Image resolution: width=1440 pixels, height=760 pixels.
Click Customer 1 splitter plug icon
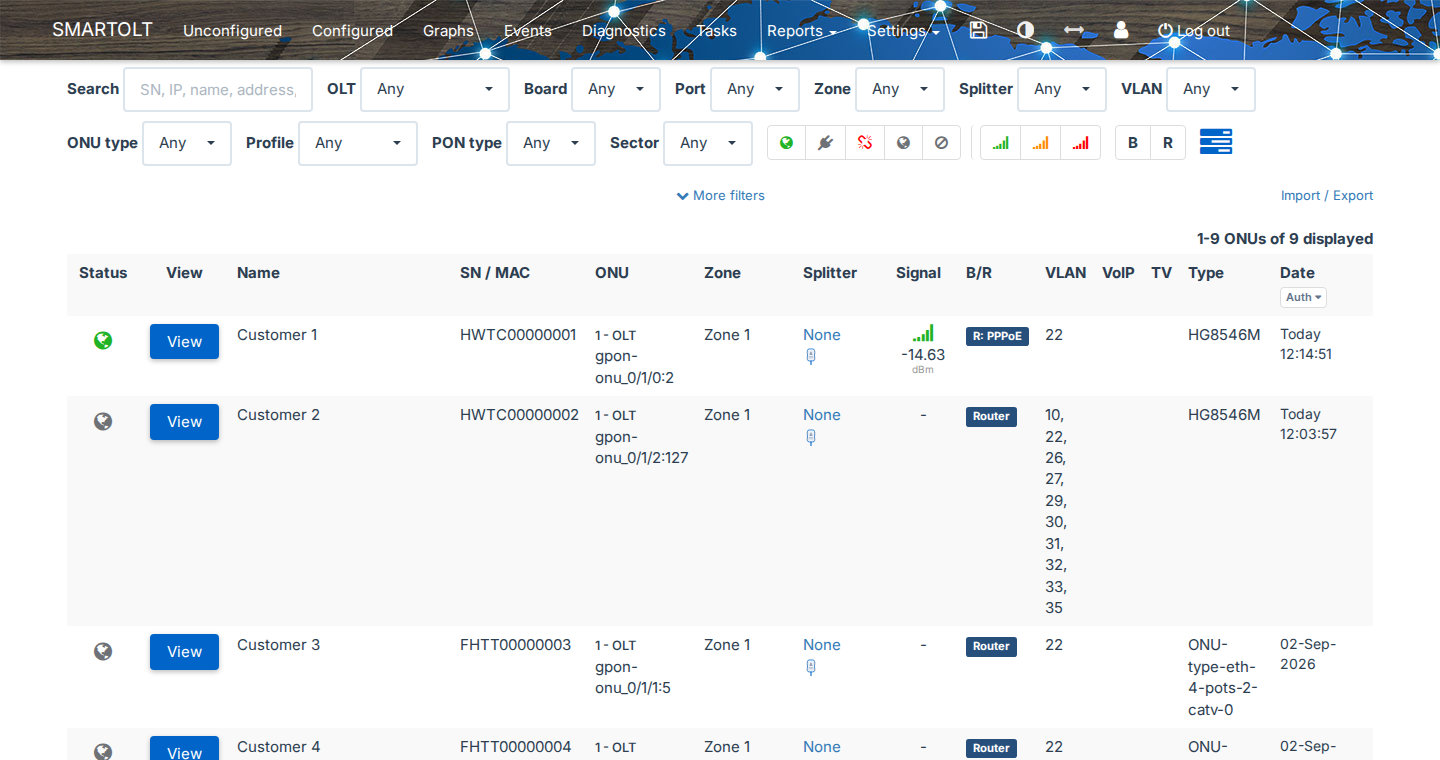tap(811, 356)
